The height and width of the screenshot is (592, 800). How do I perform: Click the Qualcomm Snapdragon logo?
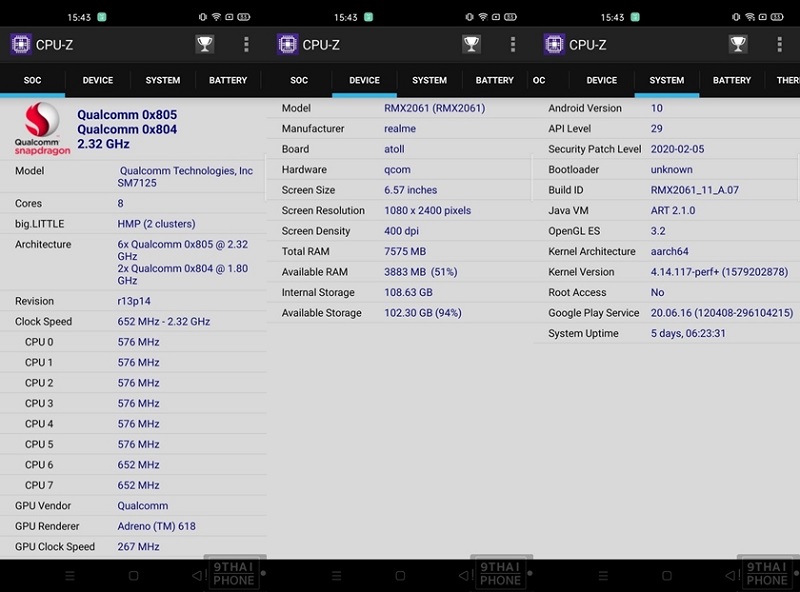click(42, 129)
